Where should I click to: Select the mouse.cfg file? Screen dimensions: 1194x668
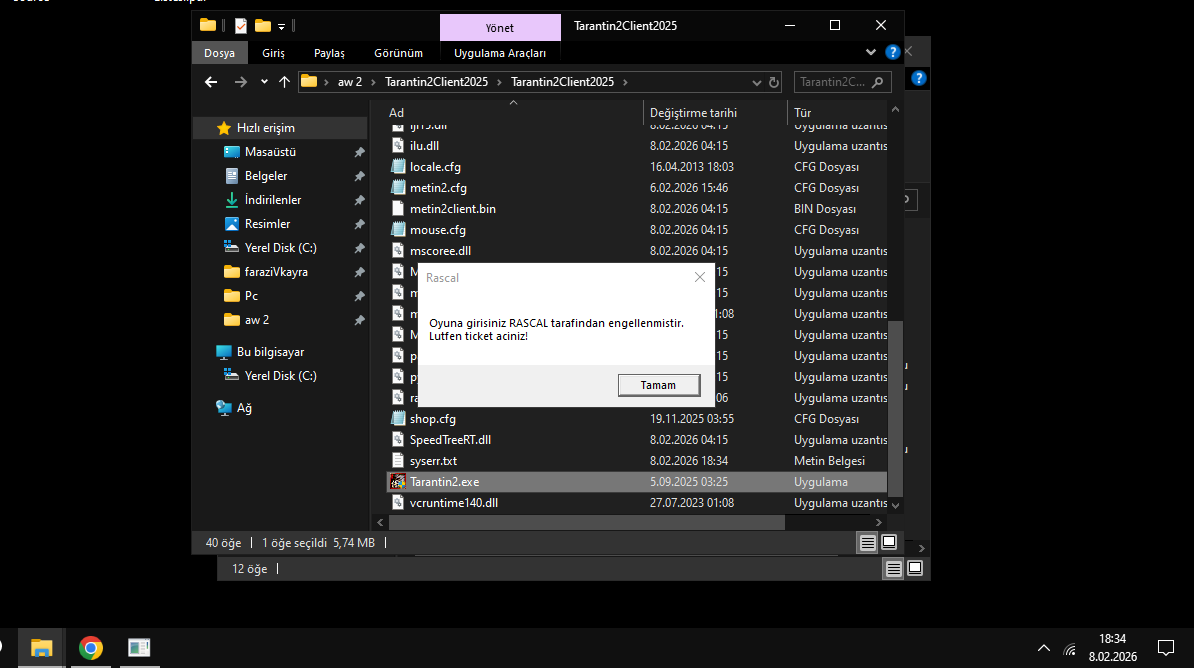(437, 230)
